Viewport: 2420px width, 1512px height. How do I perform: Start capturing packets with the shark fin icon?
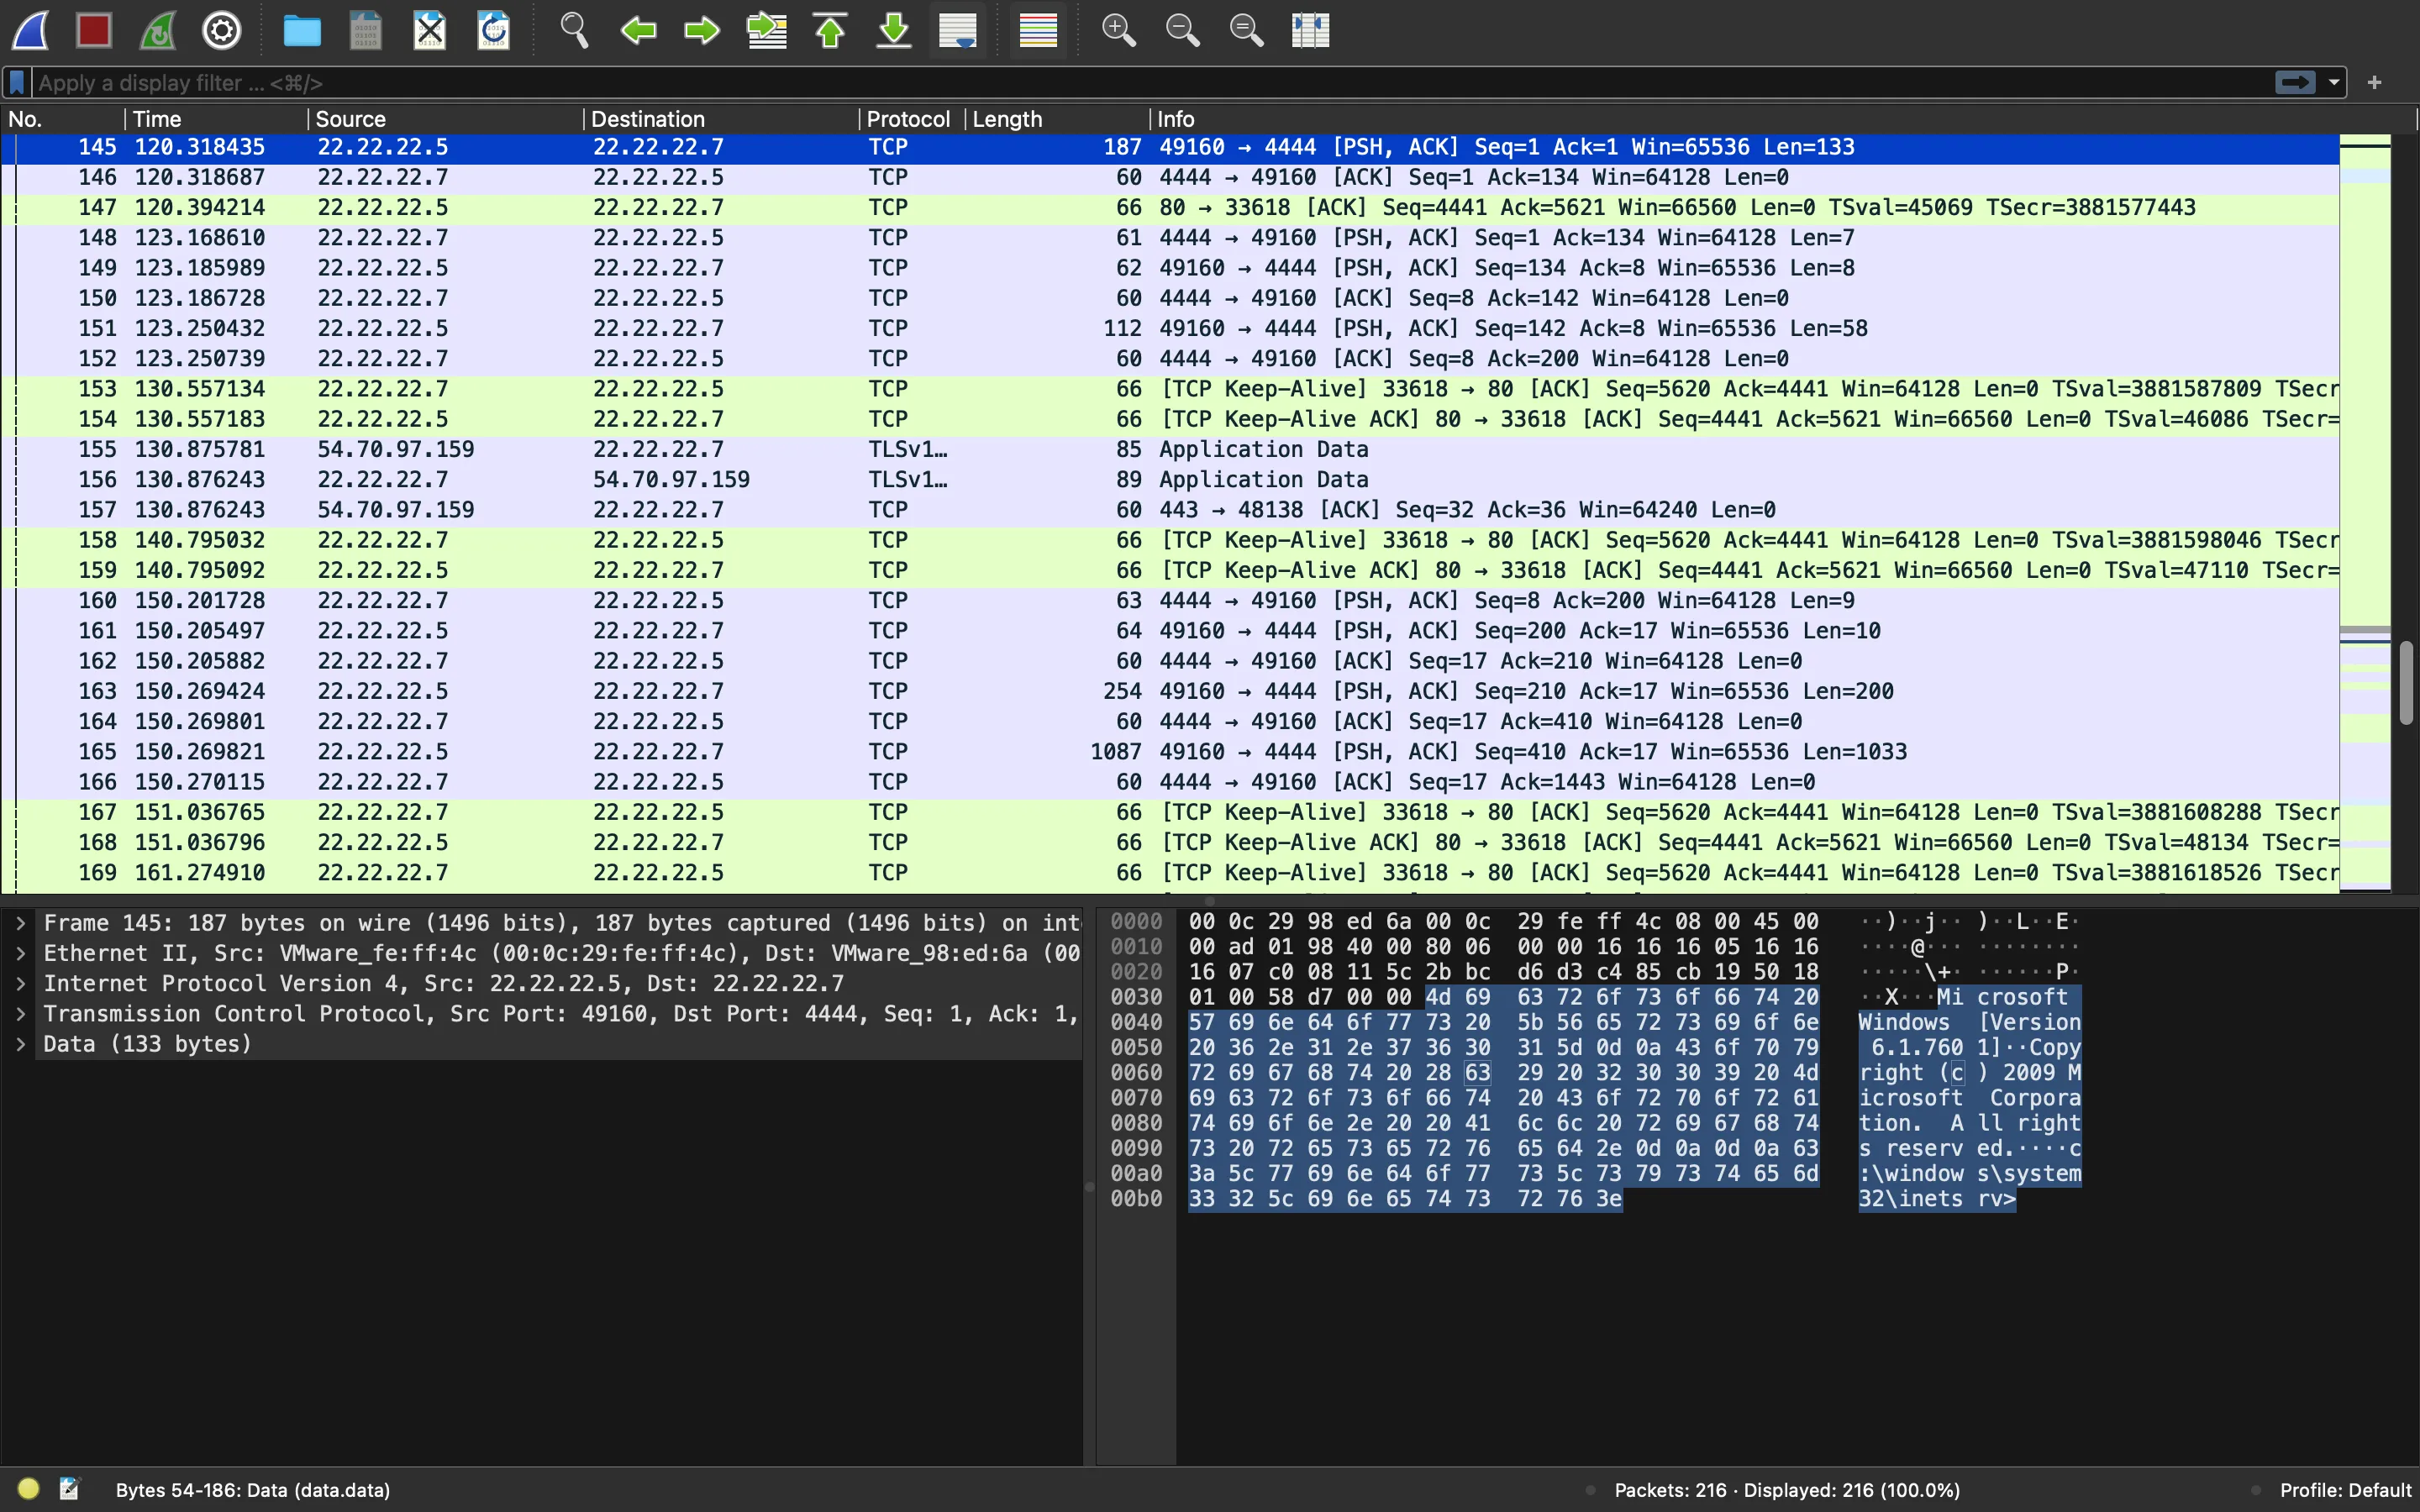31,30
